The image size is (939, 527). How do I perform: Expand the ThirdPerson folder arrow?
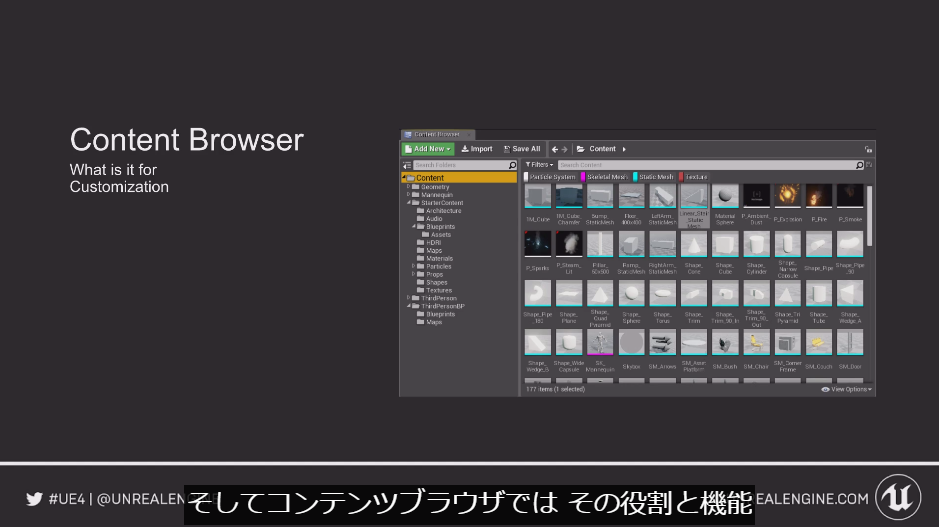click(408, 298)
